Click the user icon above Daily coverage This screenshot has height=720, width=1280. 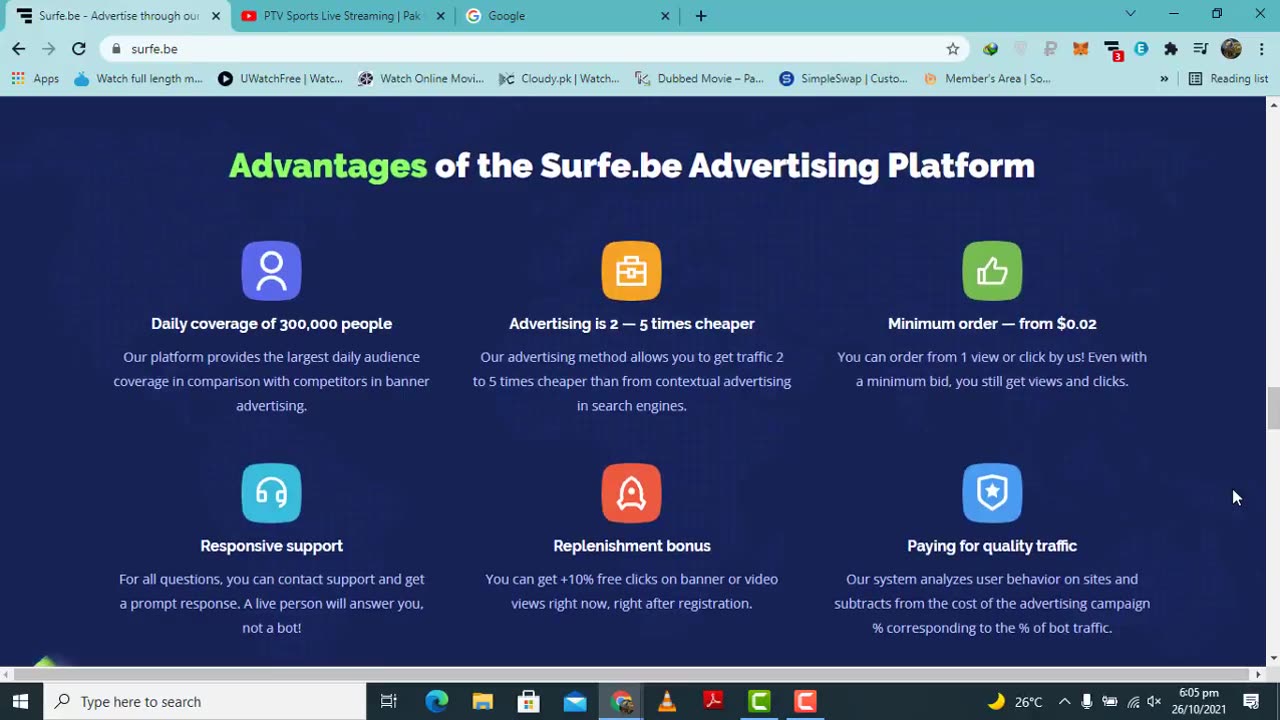pos(271,270)
